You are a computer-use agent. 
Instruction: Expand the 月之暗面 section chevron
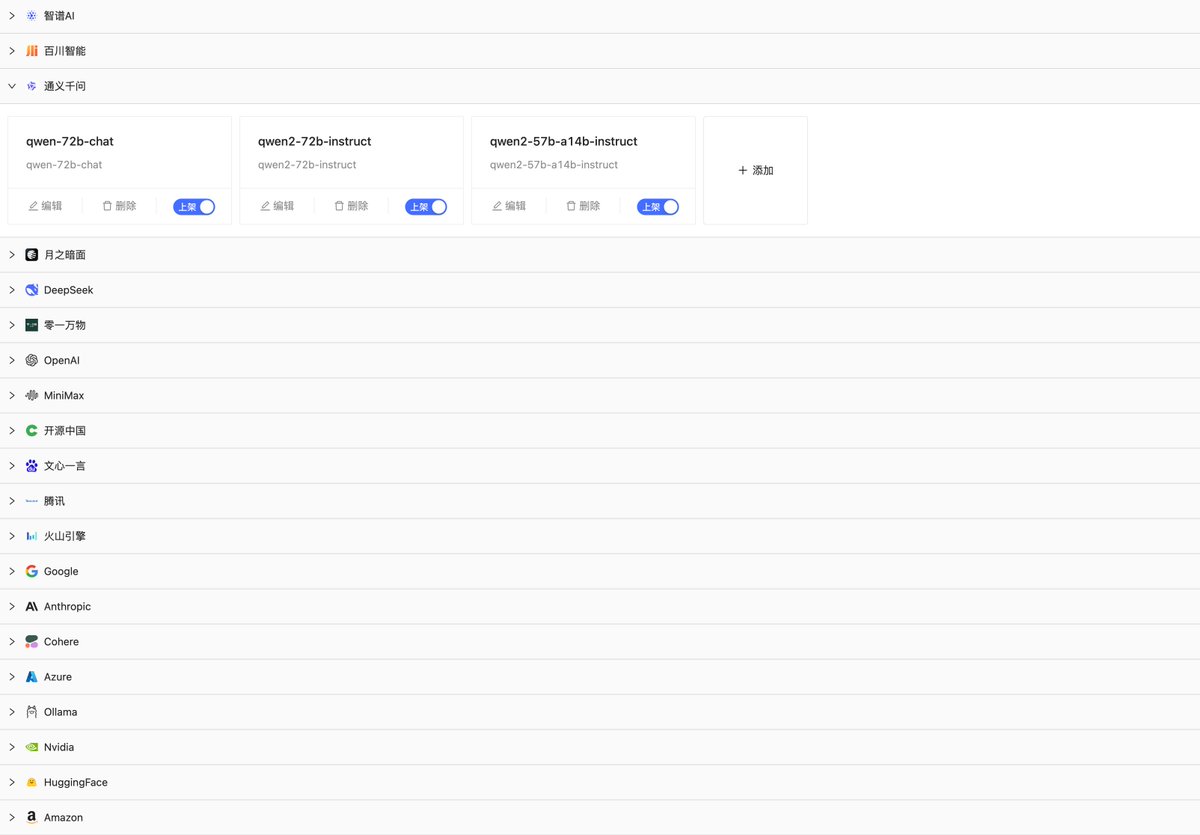pos(12,255)
